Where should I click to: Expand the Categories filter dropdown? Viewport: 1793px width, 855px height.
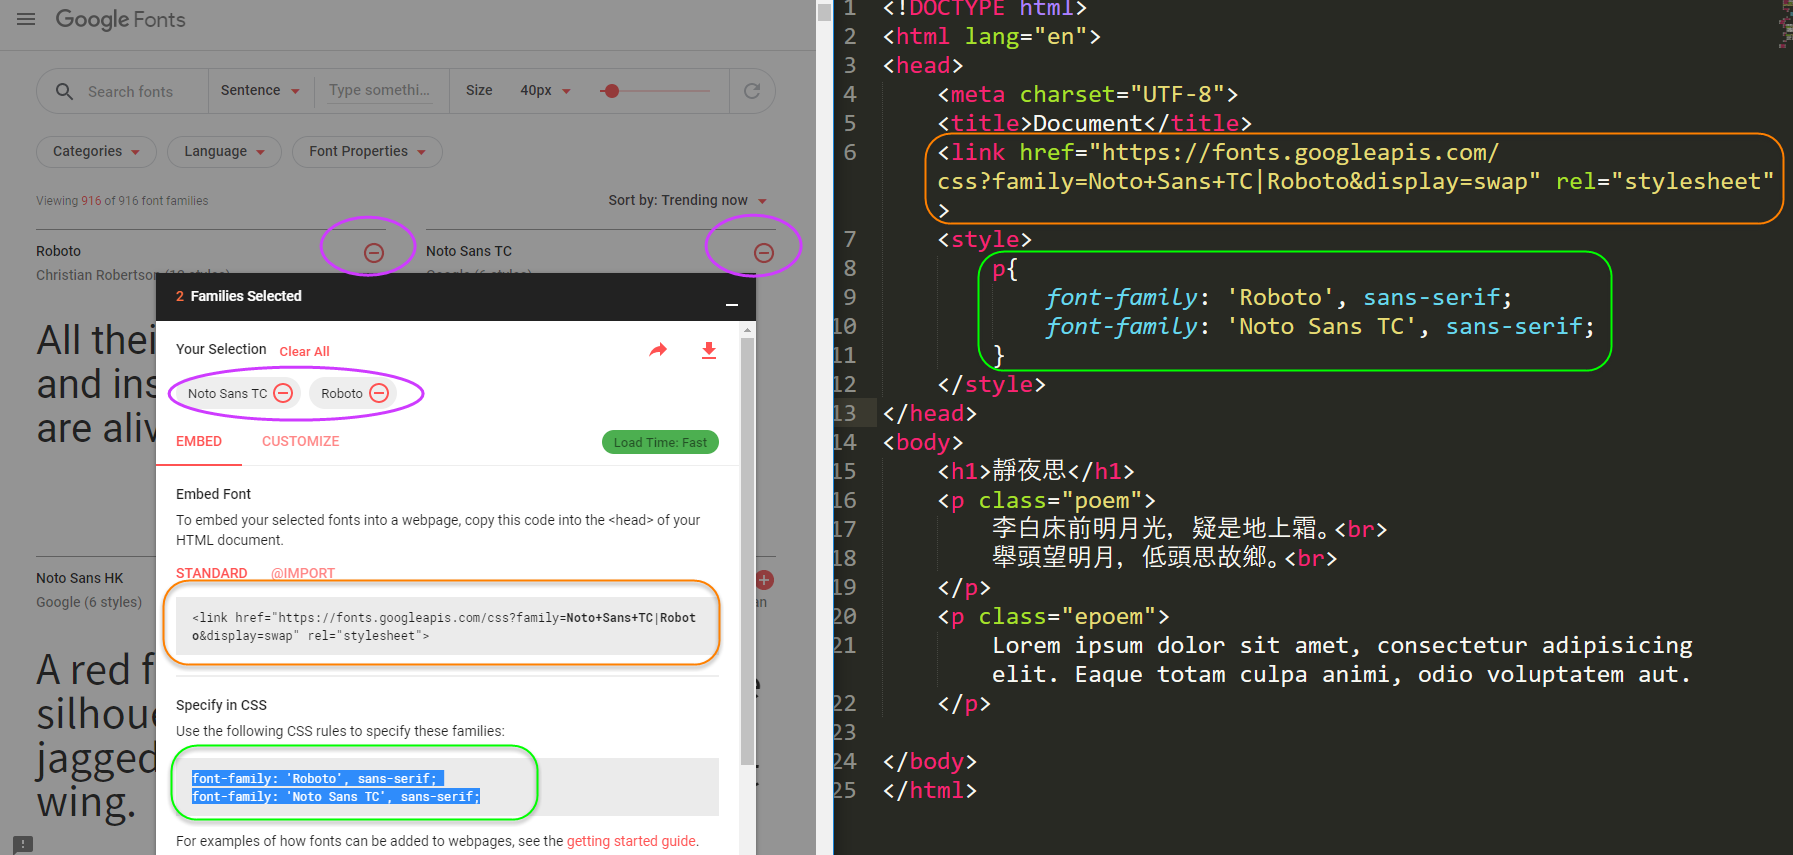[96, 151]
